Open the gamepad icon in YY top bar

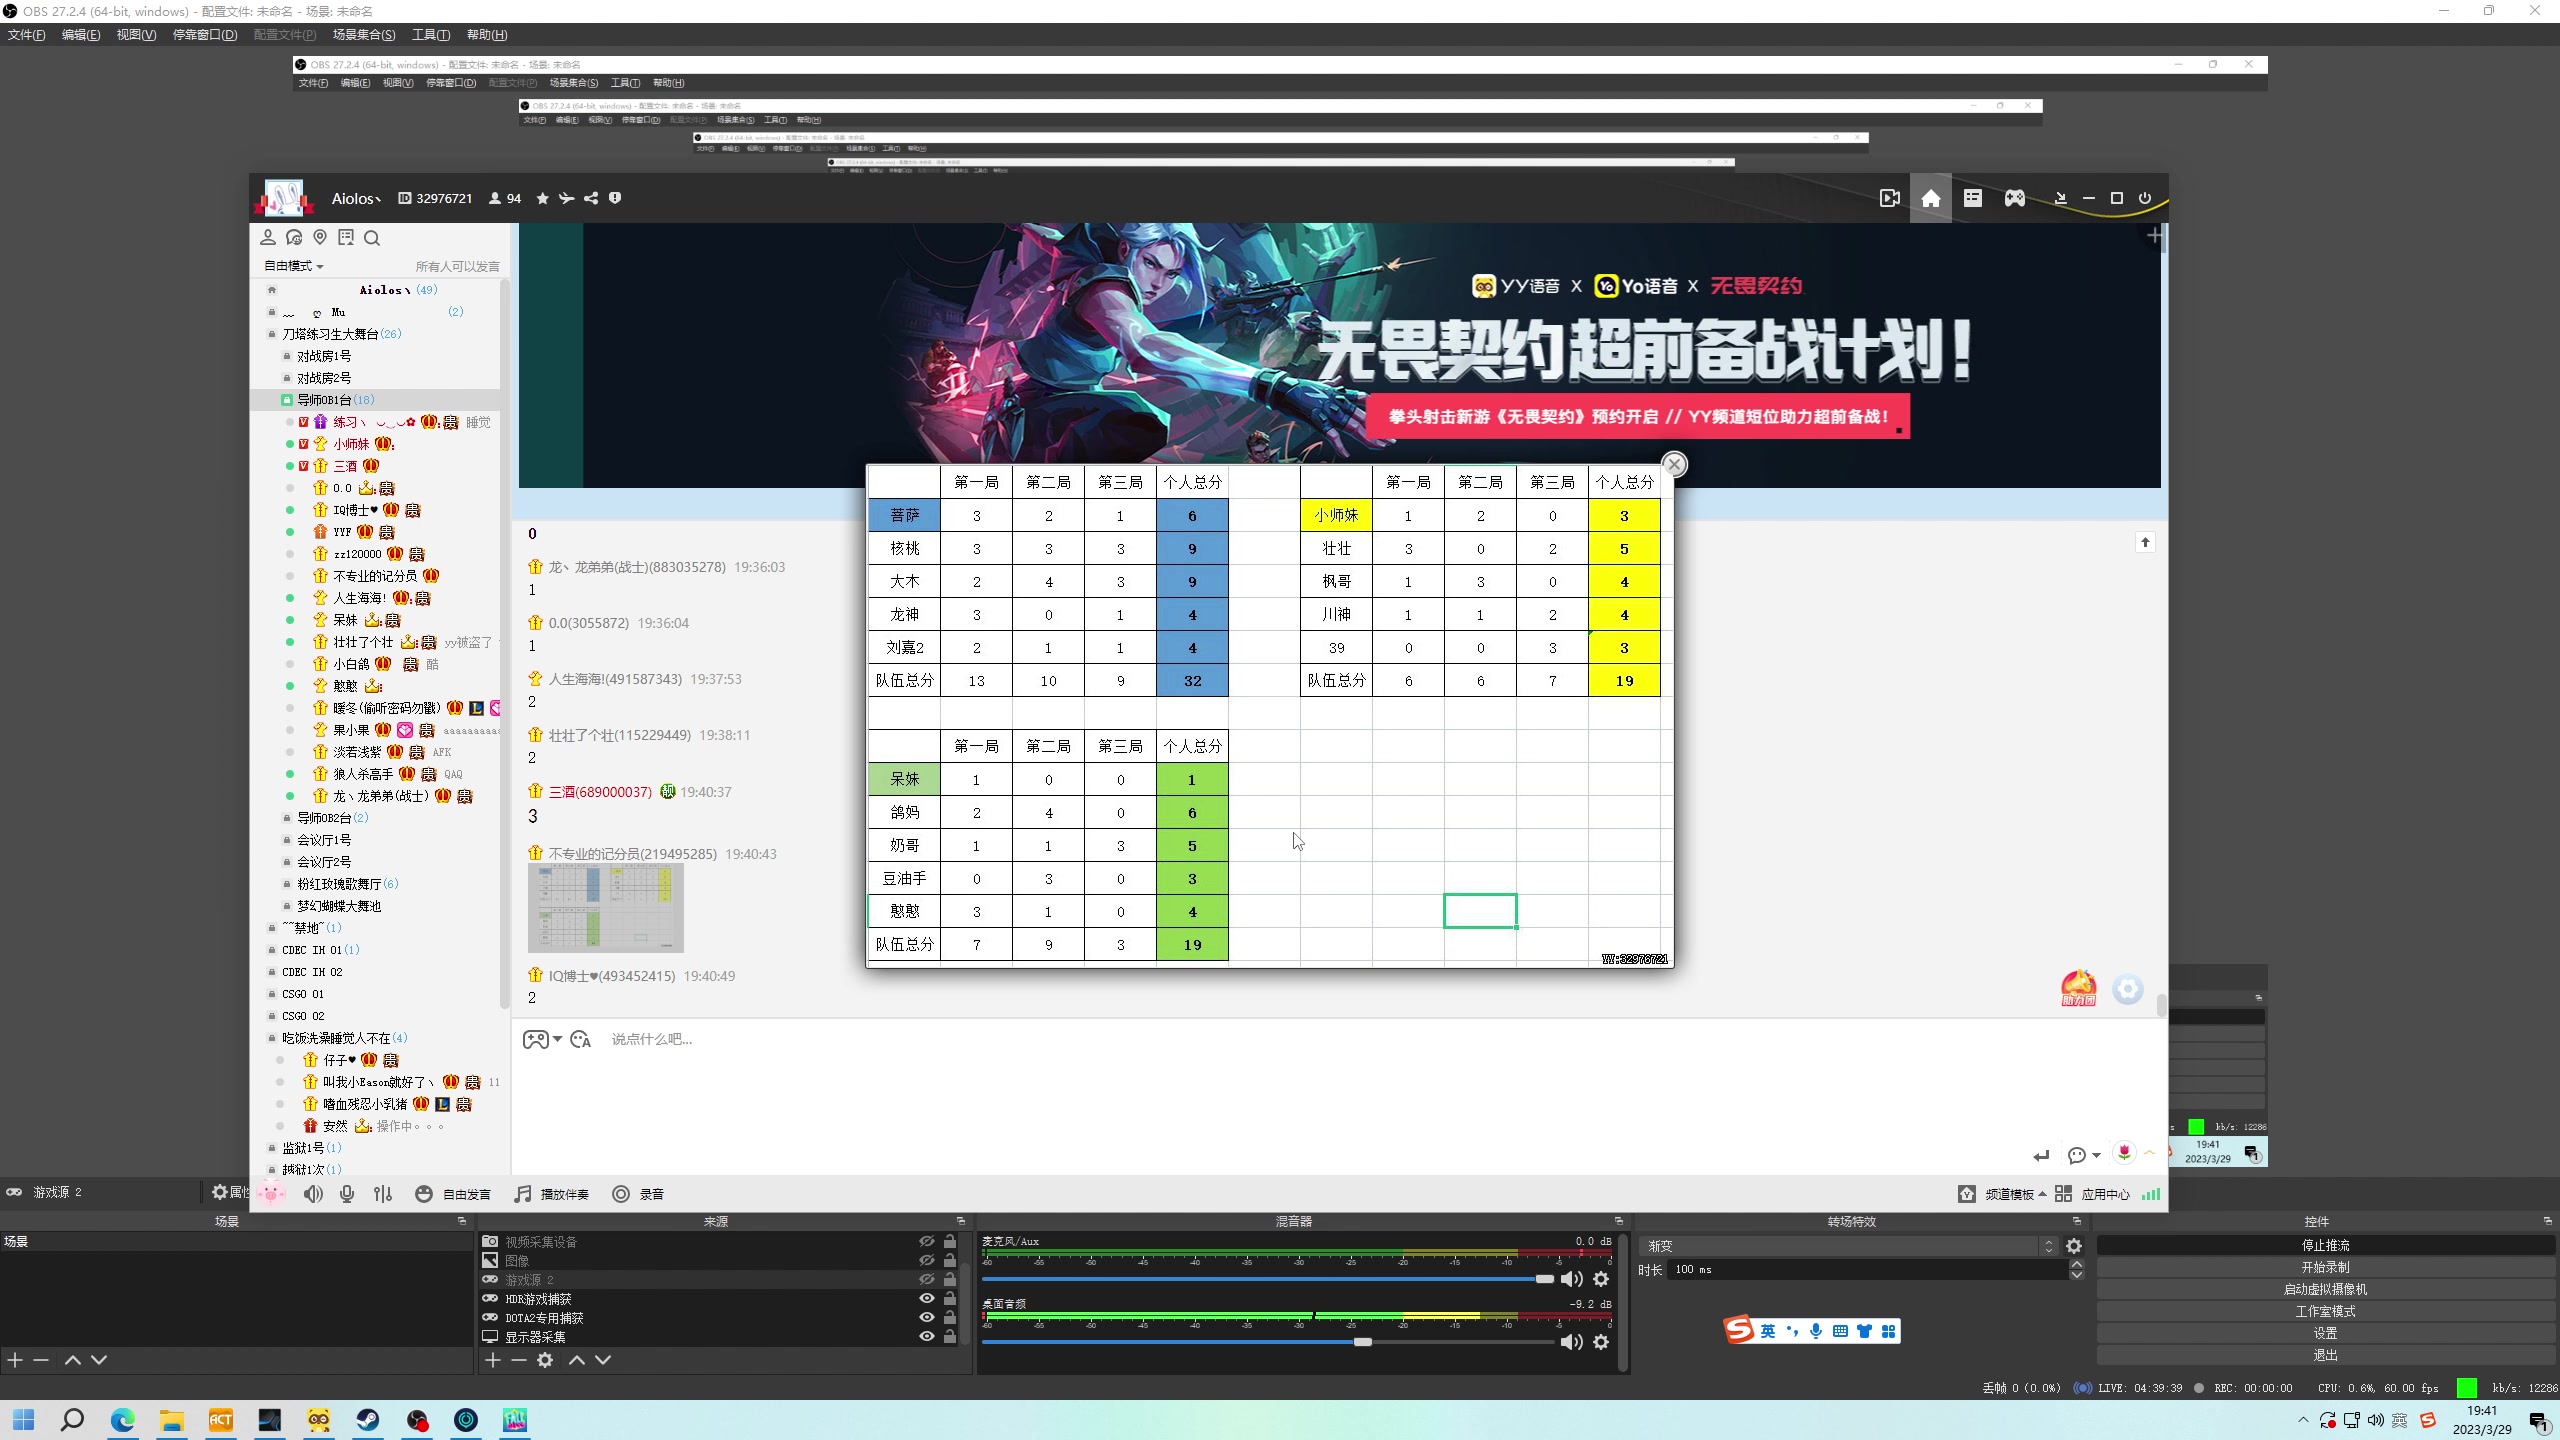(x=2014, y=198)
